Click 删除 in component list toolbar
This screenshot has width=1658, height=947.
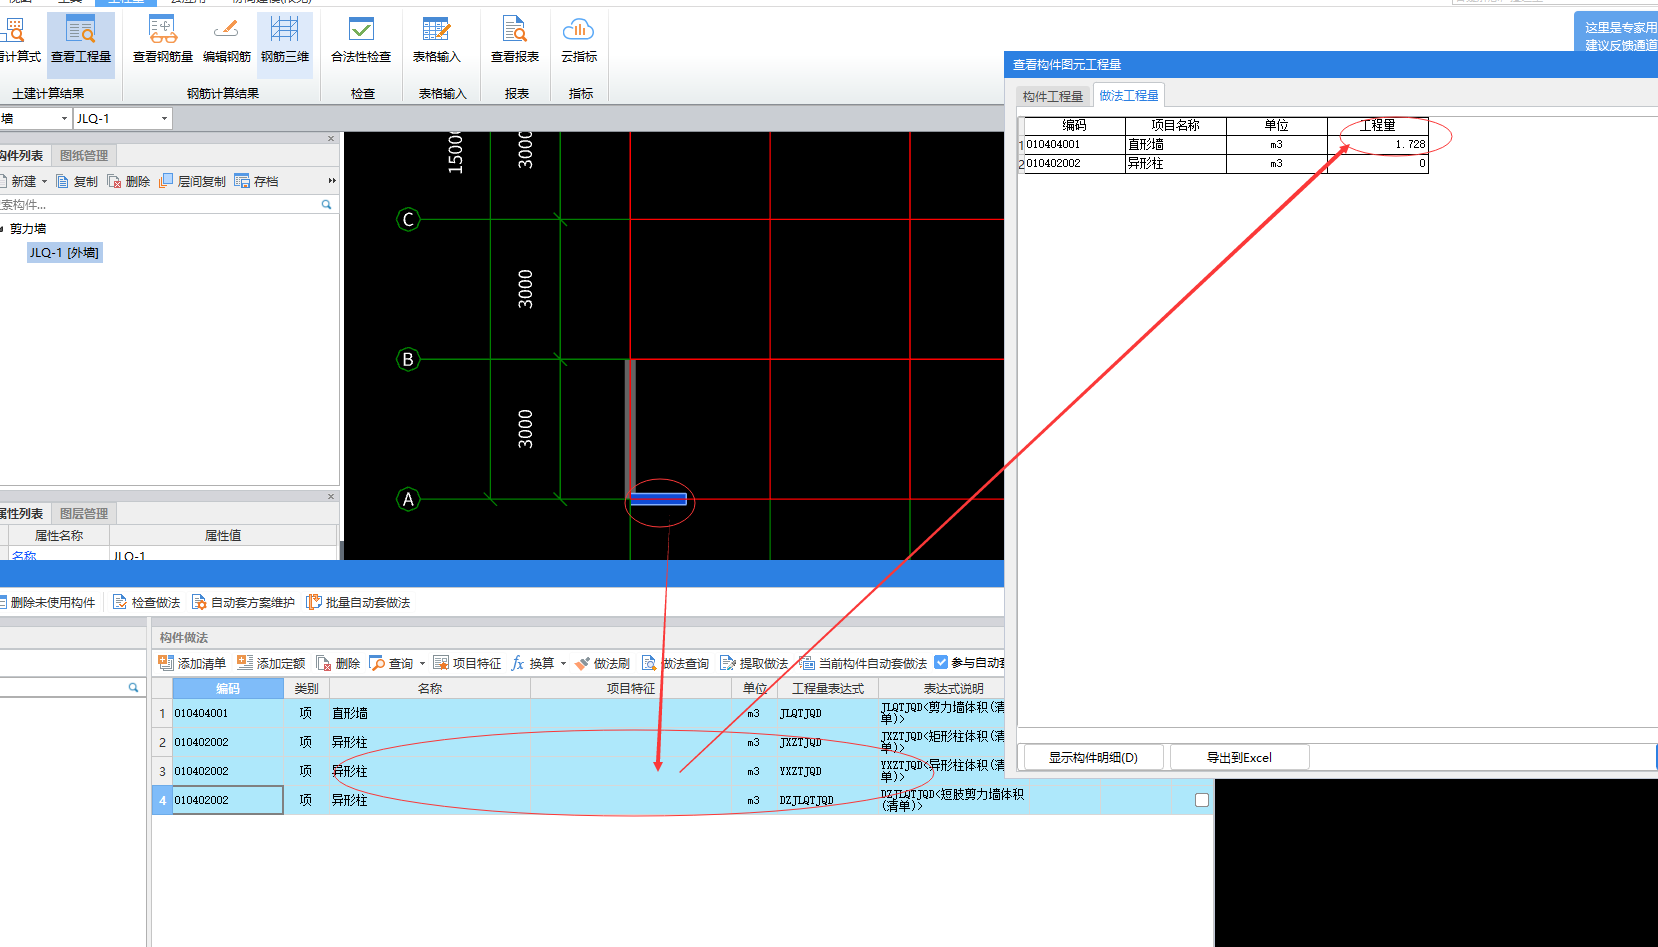pyautogui.click(x=129, y=181)
